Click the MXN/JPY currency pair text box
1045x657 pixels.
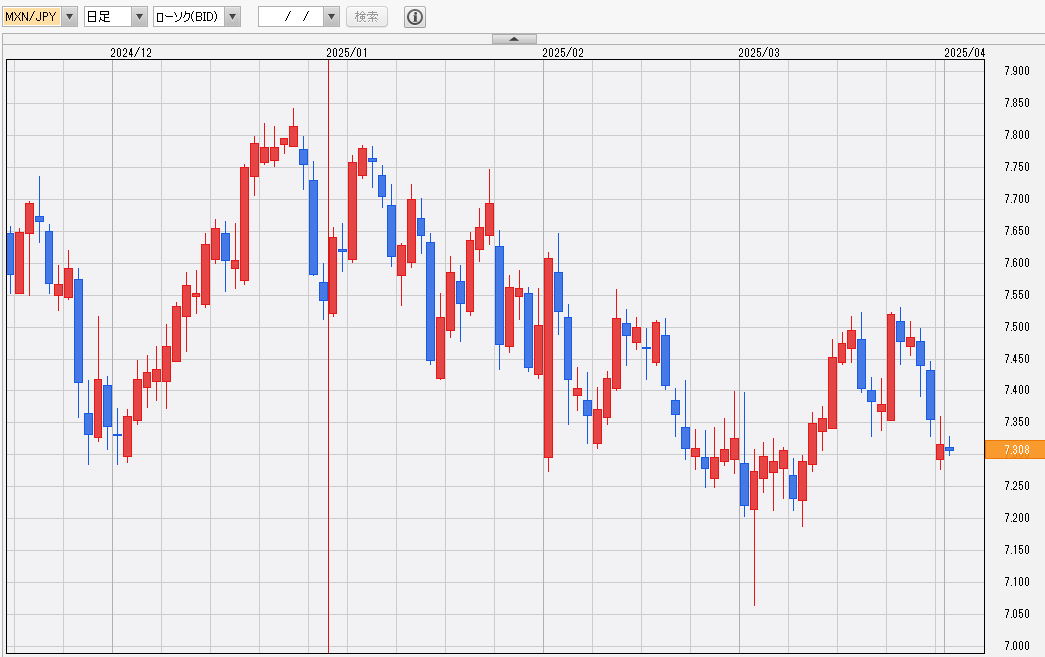coord(31,17)
